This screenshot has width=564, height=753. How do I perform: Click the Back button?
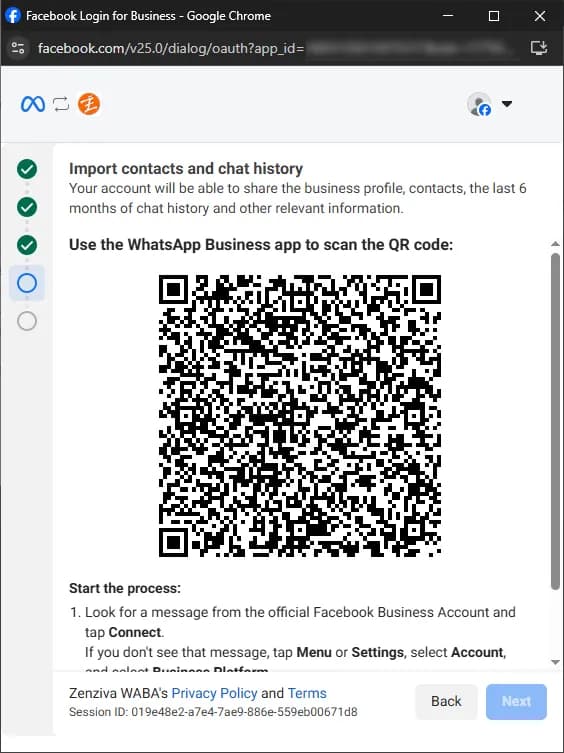coord(446,702)
